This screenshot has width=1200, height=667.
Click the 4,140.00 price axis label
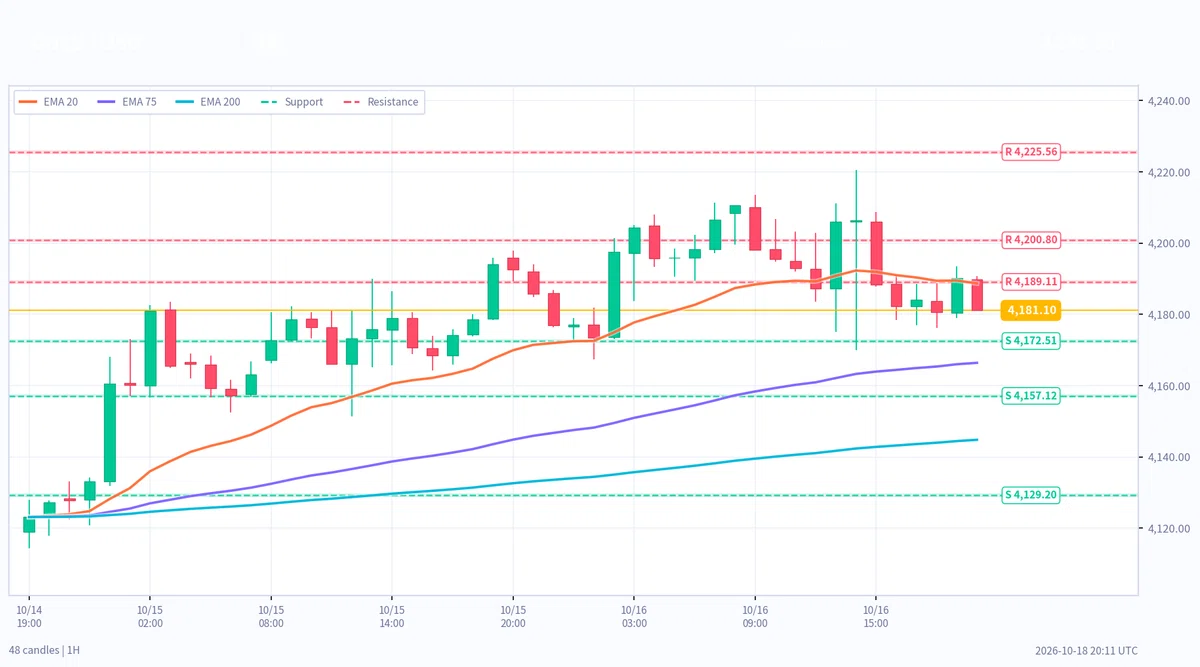pos(1168,457)
